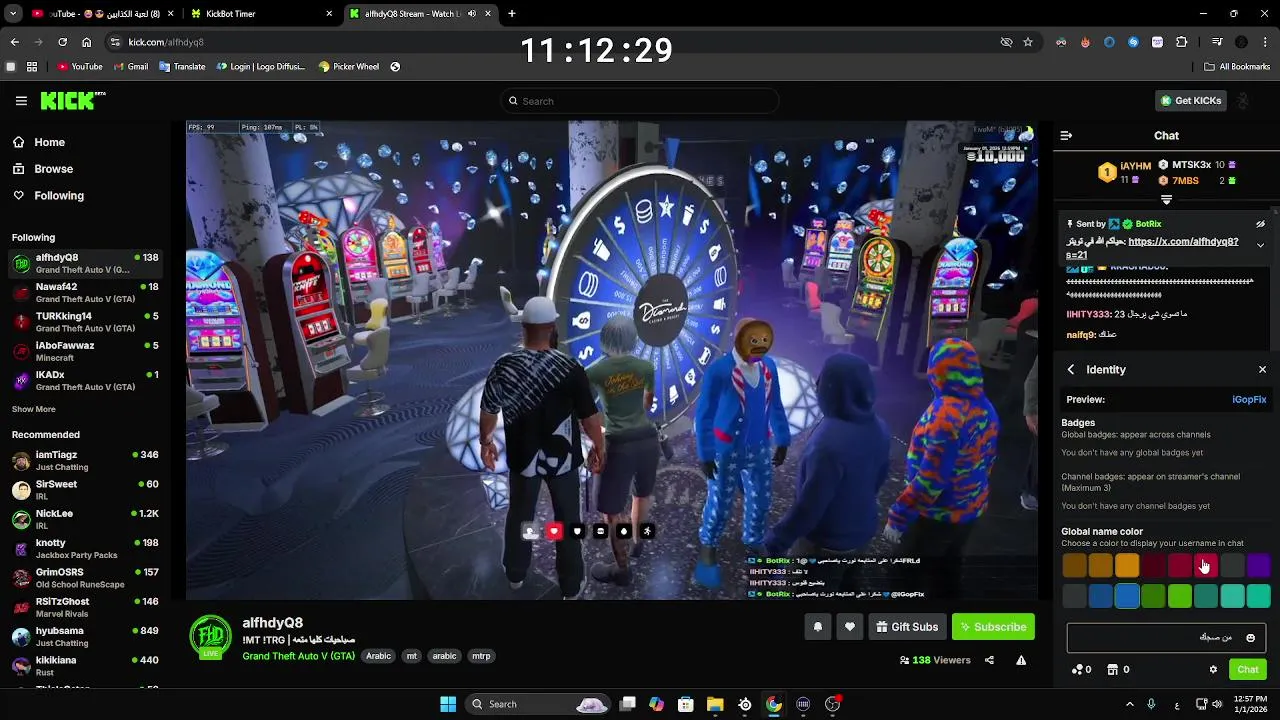Viewport: 1280px width, 720px height.
Task: Expand the pinned message chevron
Action: tap(1260, 245)
